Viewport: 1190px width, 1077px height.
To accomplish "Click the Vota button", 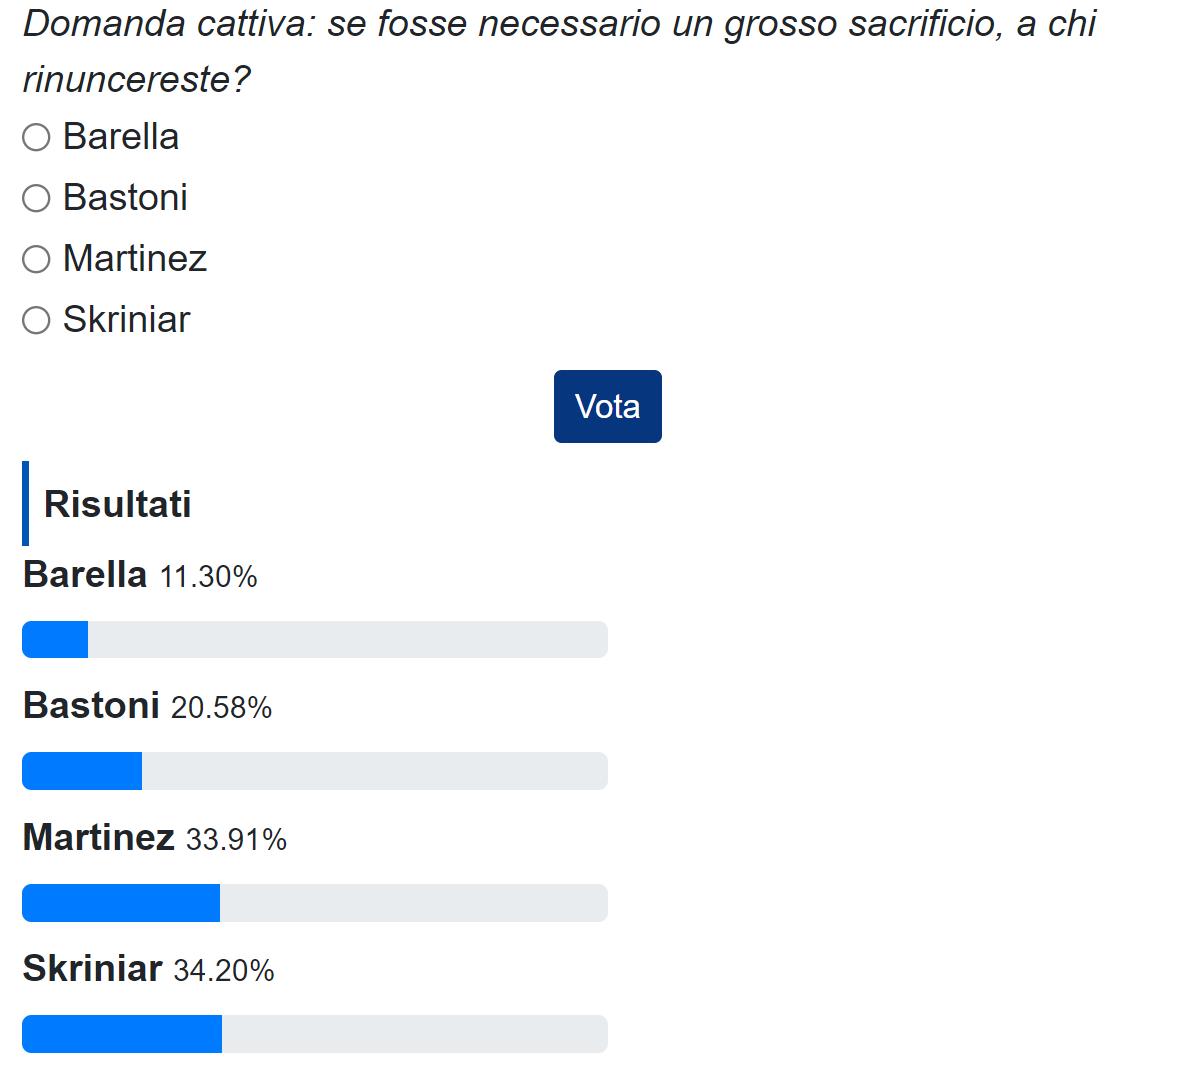I will point(607,406).
